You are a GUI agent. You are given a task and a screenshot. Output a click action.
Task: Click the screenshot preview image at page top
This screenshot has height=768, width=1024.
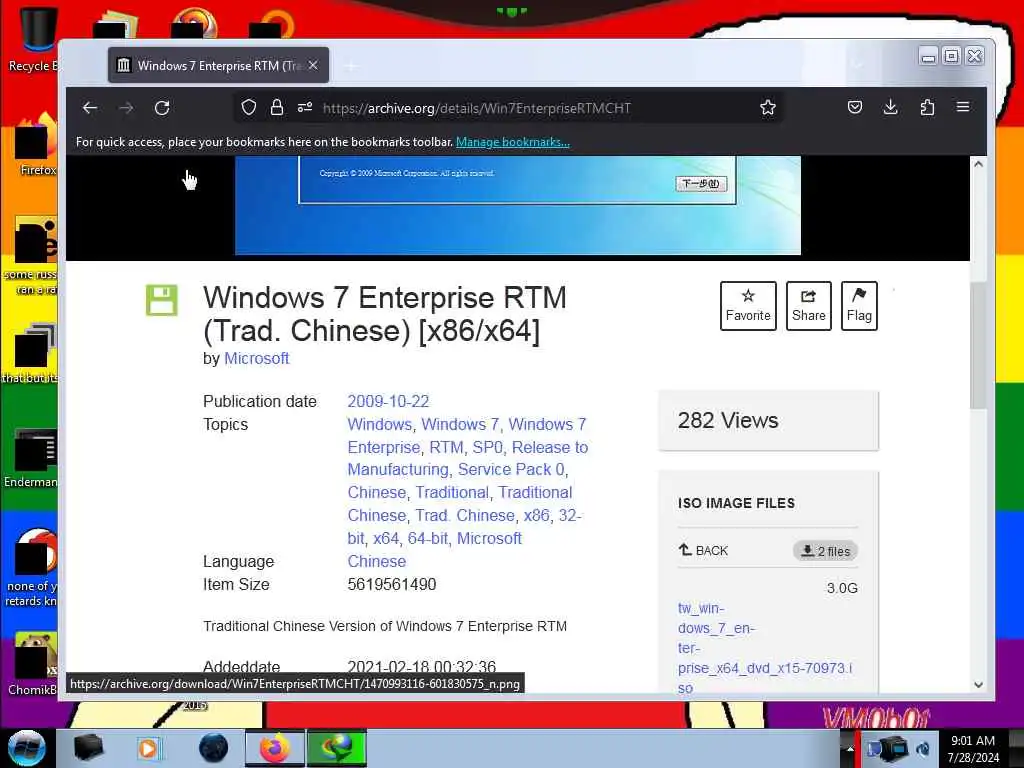click(517, 205)
